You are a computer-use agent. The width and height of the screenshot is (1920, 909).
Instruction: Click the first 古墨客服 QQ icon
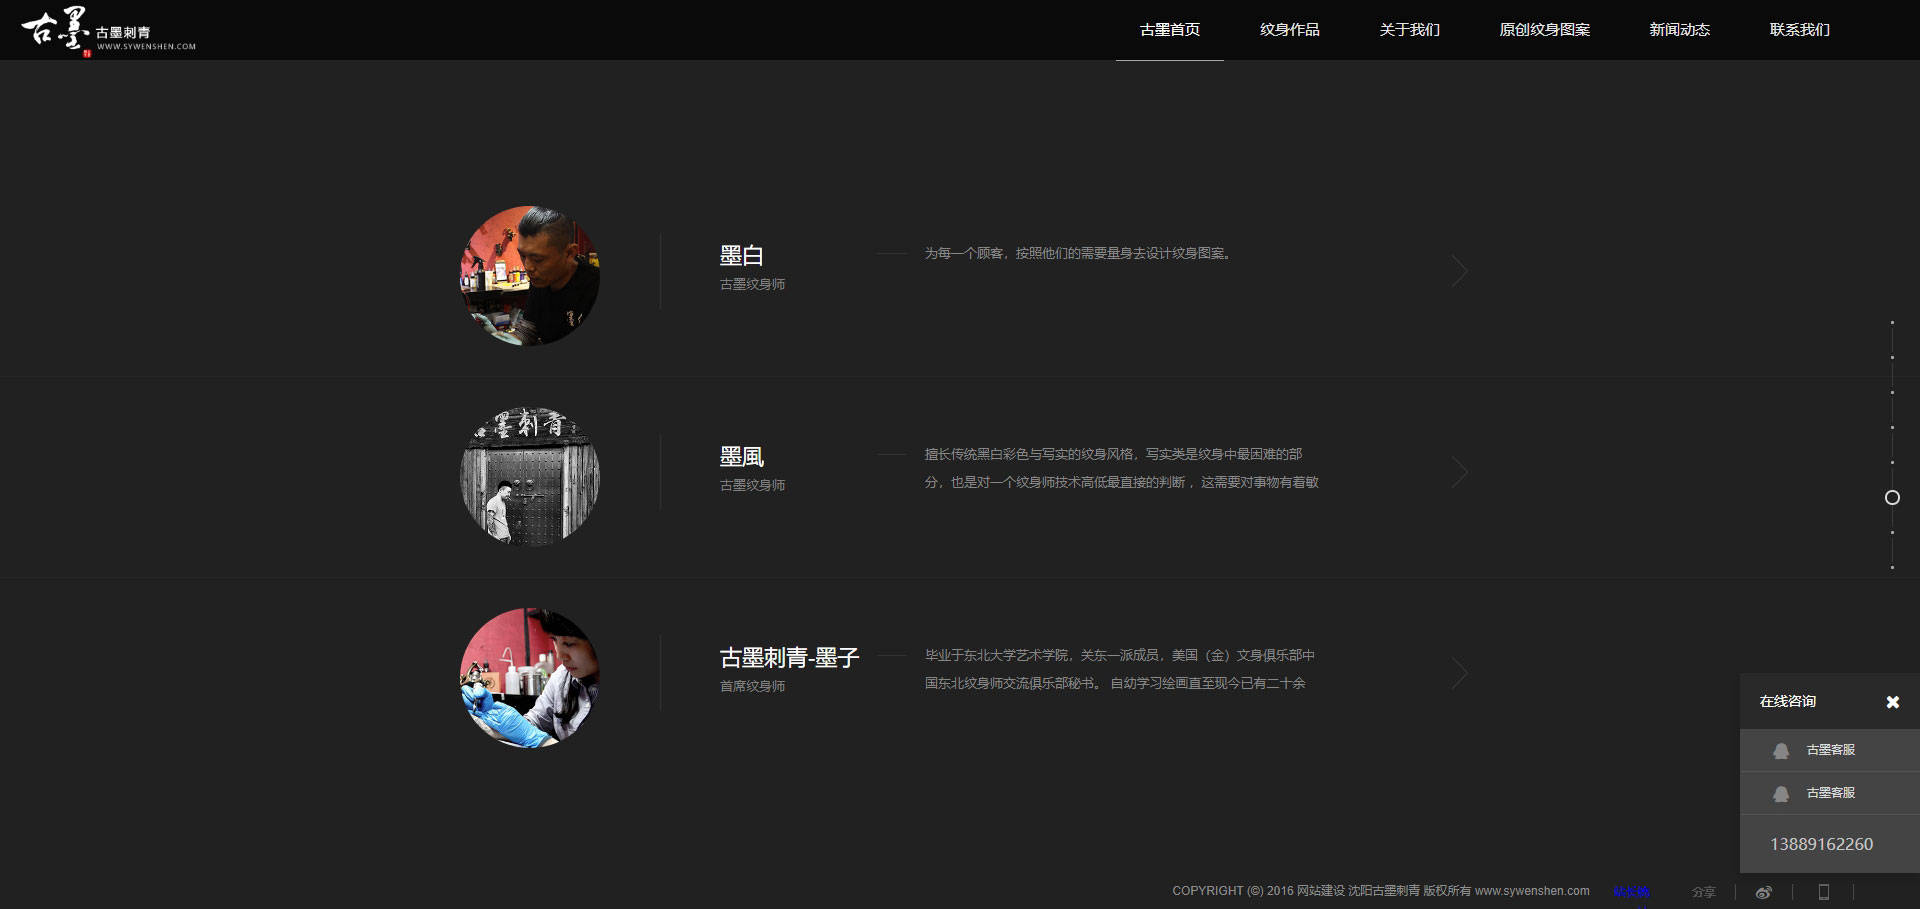(x=1781, y=750)
